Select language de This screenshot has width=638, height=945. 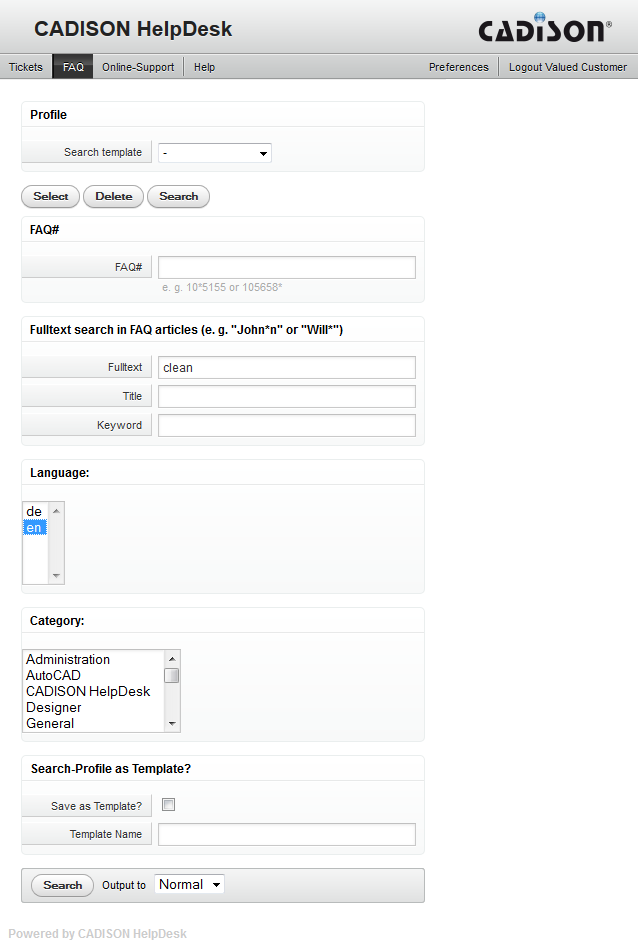coord(34,512)
